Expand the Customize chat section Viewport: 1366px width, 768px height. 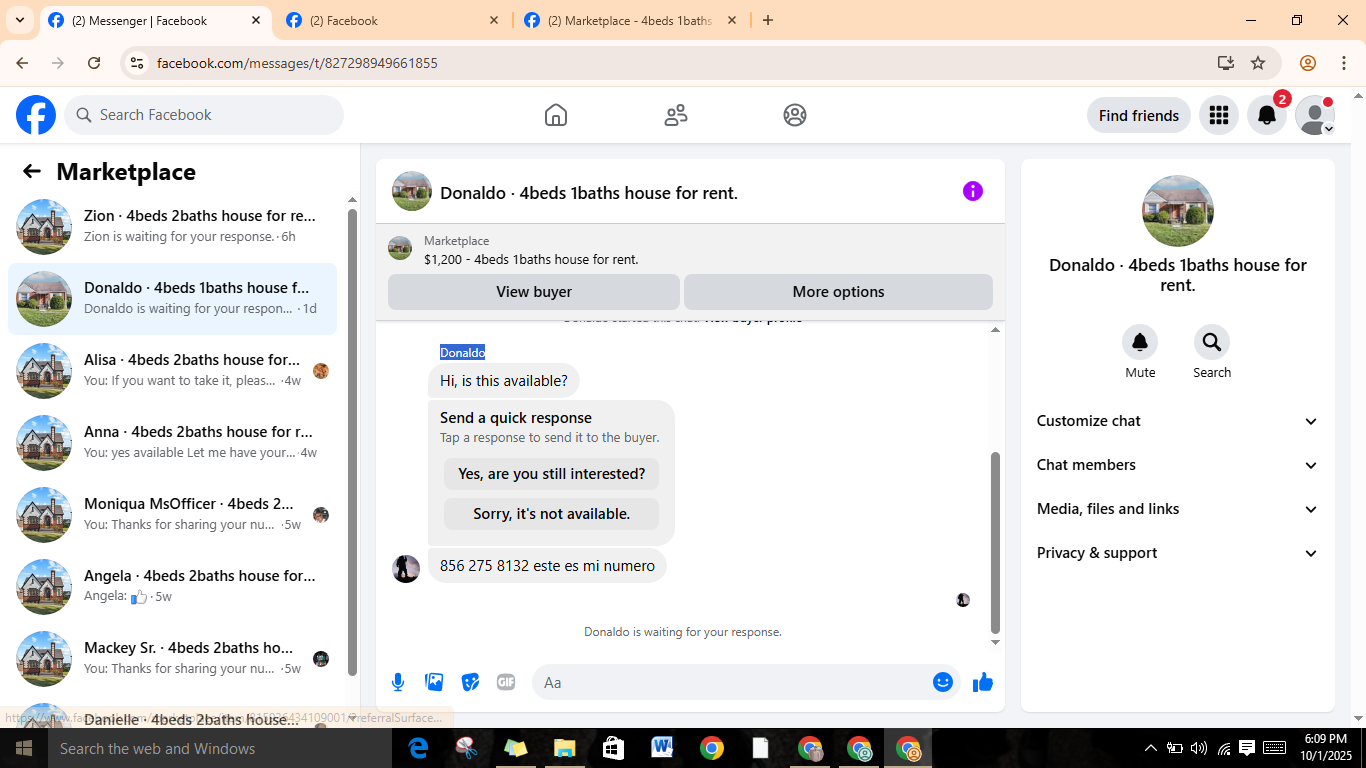coord(1178,421)
